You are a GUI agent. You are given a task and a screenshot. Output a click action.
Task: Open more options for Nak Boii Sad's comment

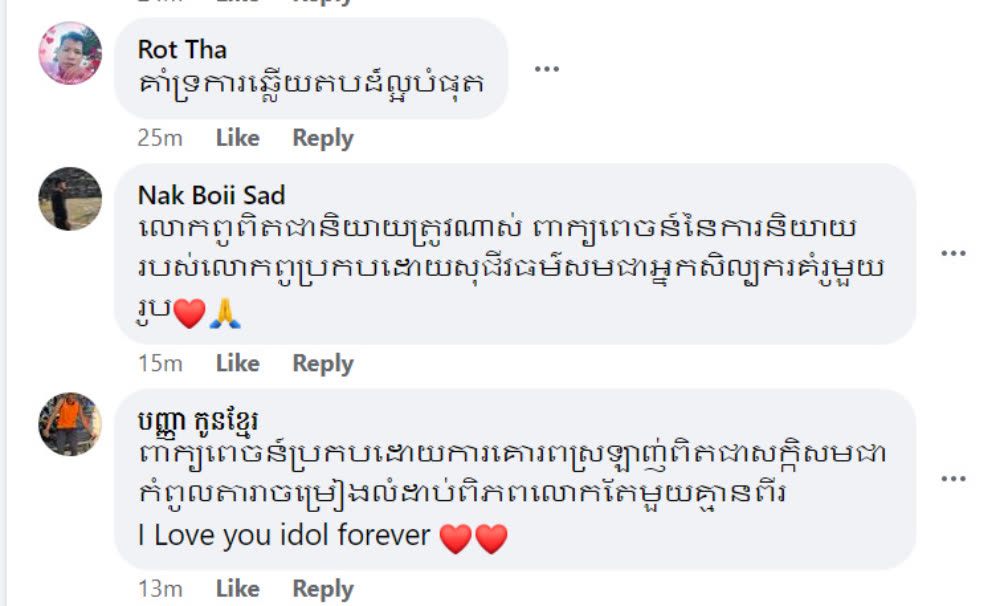pos(953,253)
